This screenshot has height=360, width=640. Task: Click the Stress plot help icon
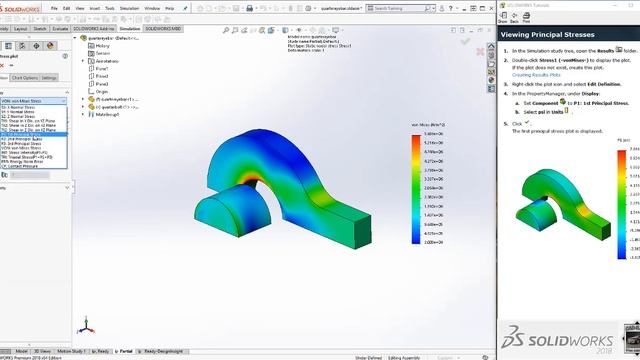65,56
